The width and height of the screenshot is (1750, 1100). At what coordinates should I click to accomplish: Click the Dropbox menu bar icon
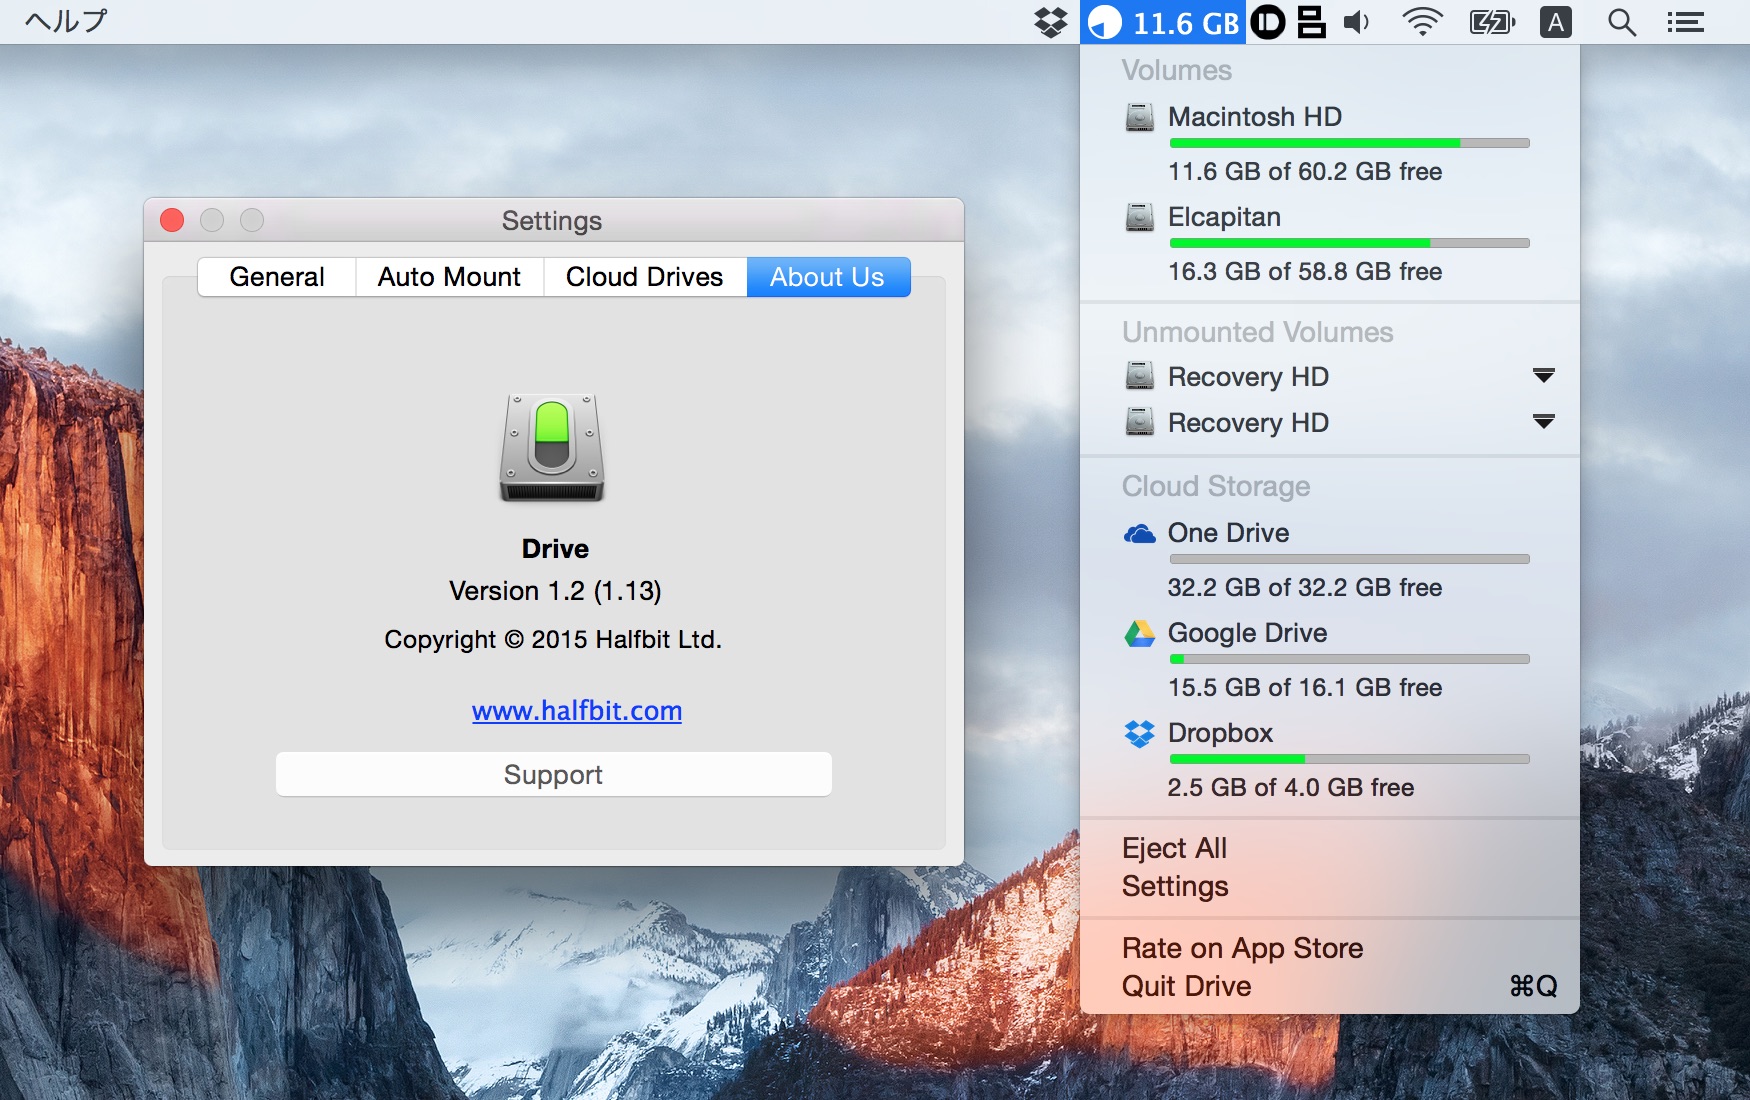(1050, 22)
